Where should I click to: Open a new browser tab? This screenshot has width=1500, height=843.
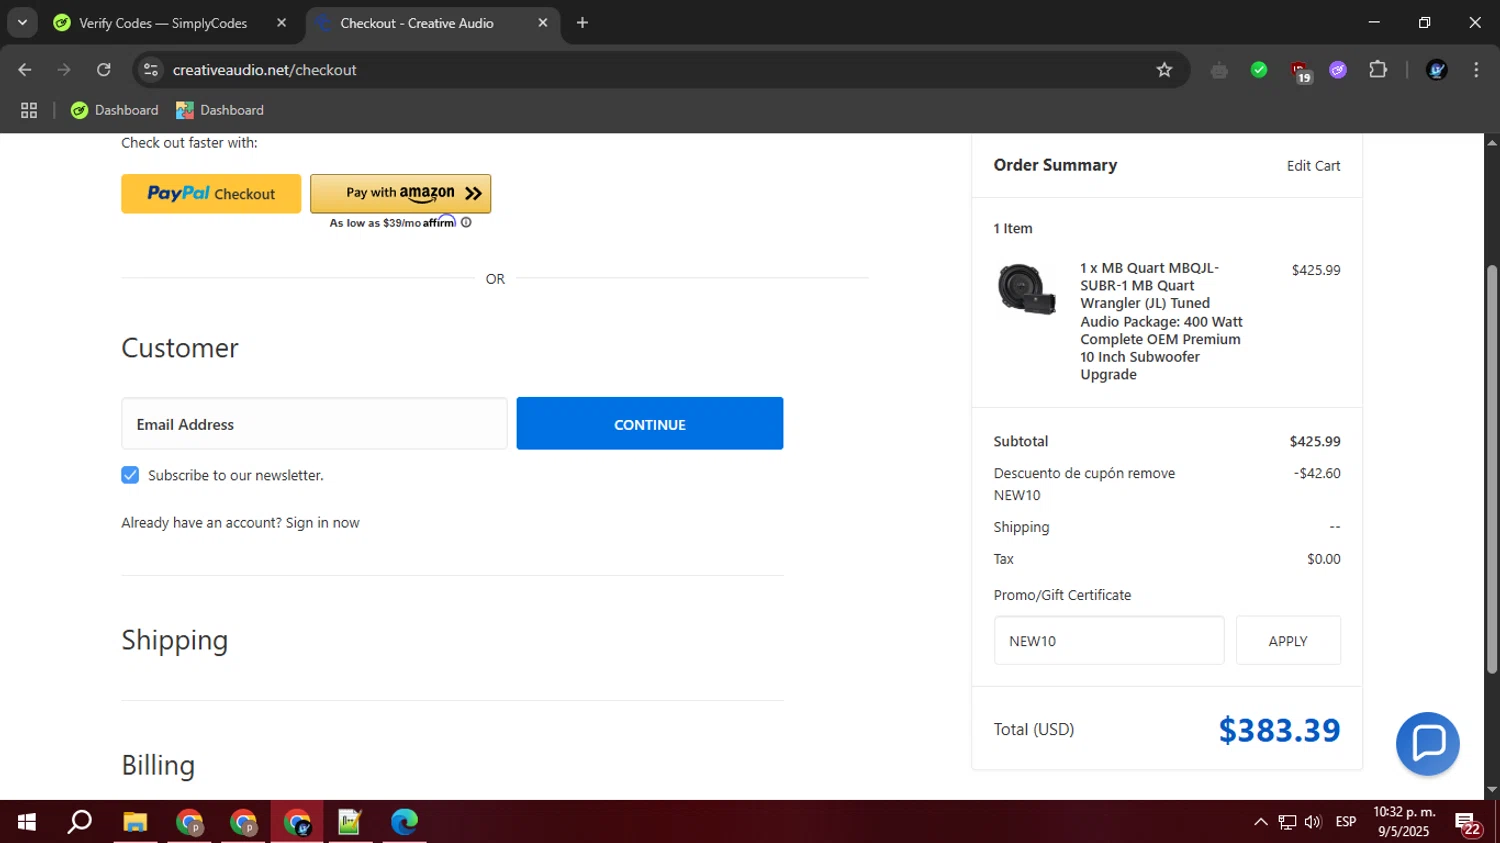[582, 23]
